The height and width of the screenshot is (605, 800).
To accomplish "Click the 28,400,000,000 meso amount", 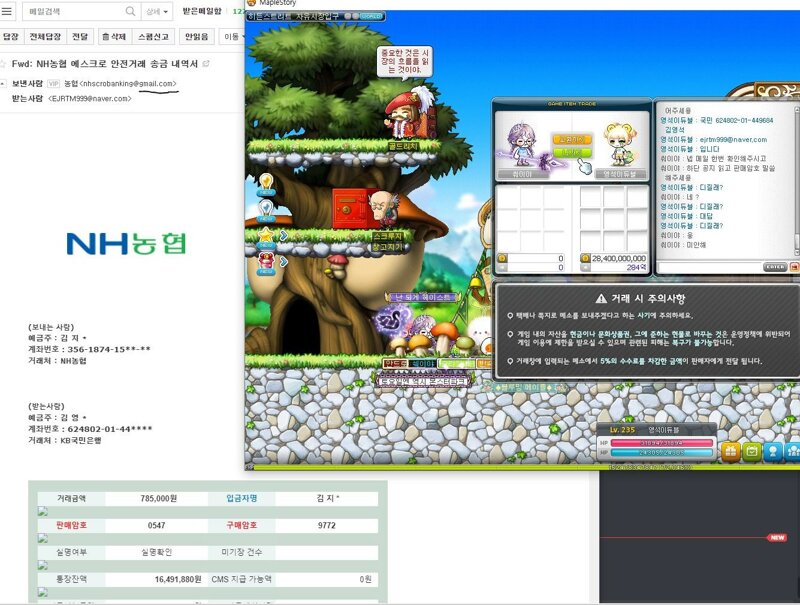I will [618, 259].
